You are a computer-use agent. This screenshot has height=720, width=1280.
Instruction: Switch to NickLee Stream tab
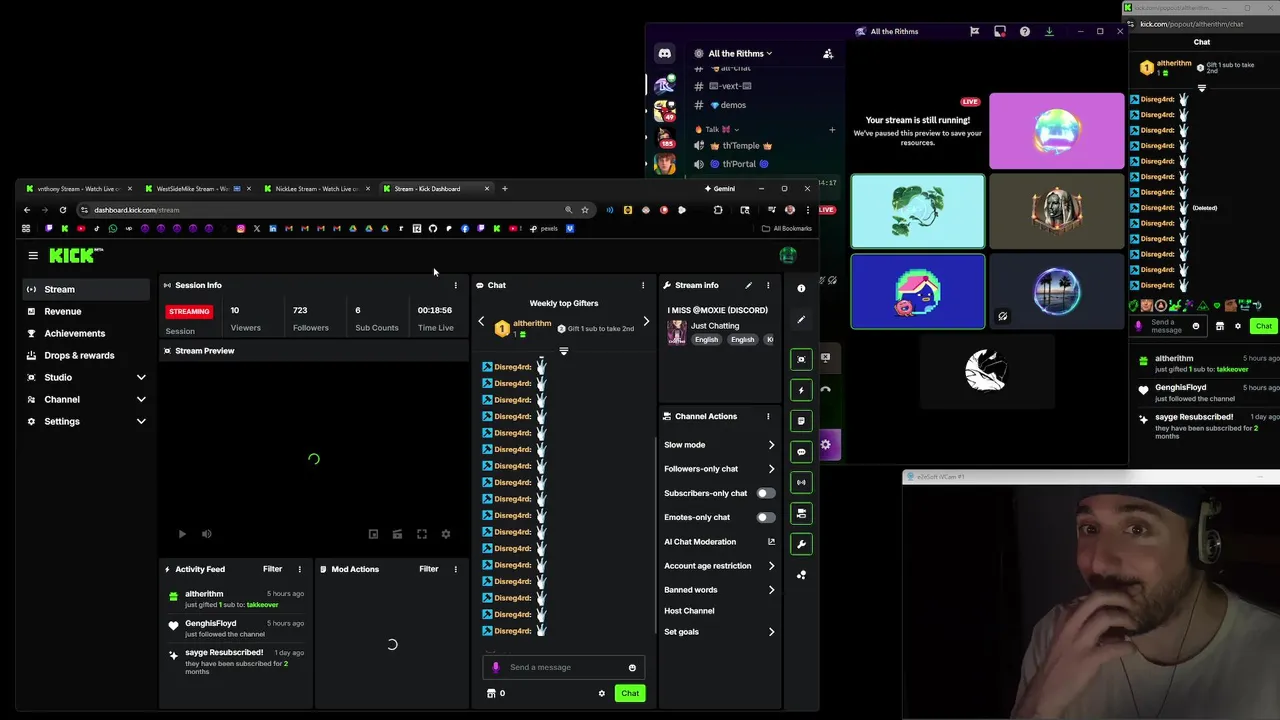coord(315,188)
